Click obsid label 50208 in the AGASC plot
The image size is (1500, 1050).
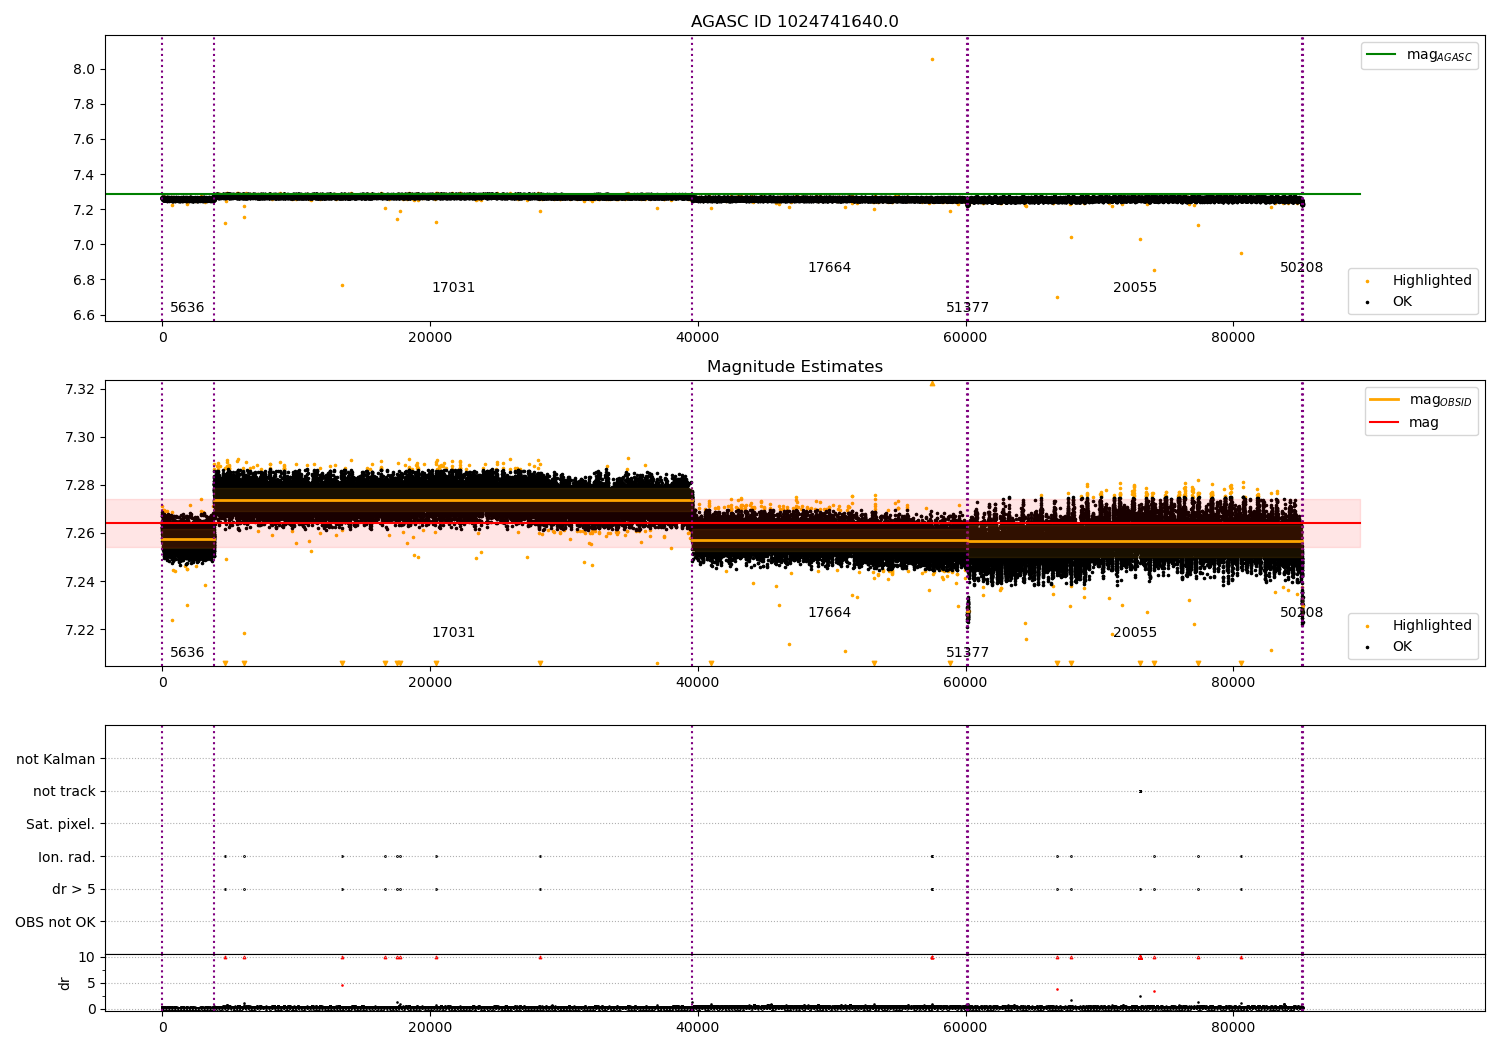tap(1301, 268)
